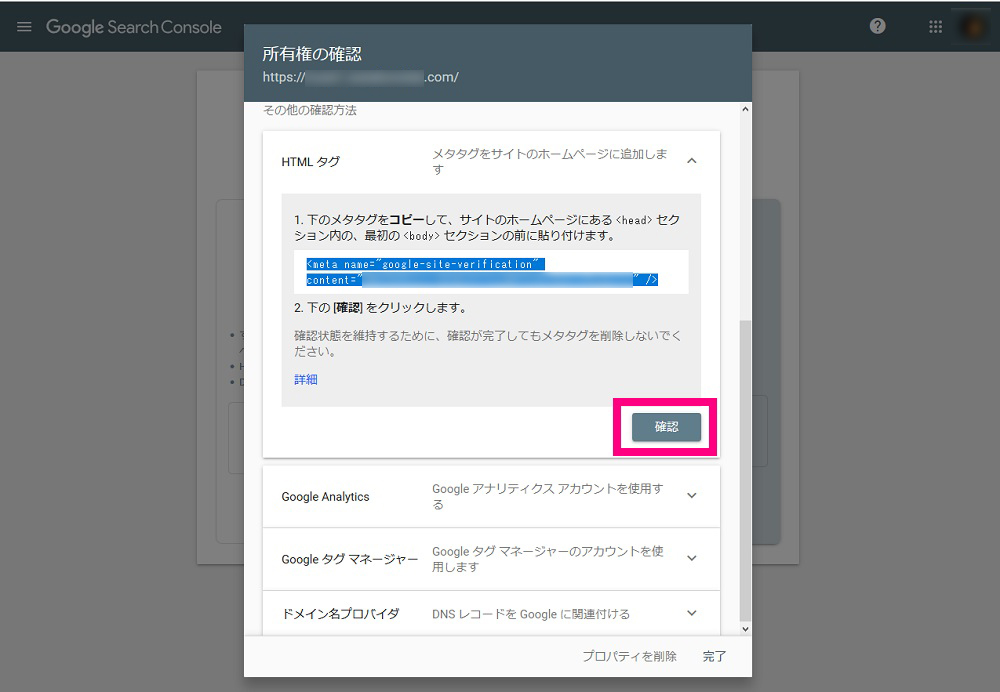The height and width of the screenshot is (692, 1000).
Task: Click the property URL in dialog header
Action: [x=360, y=77]
